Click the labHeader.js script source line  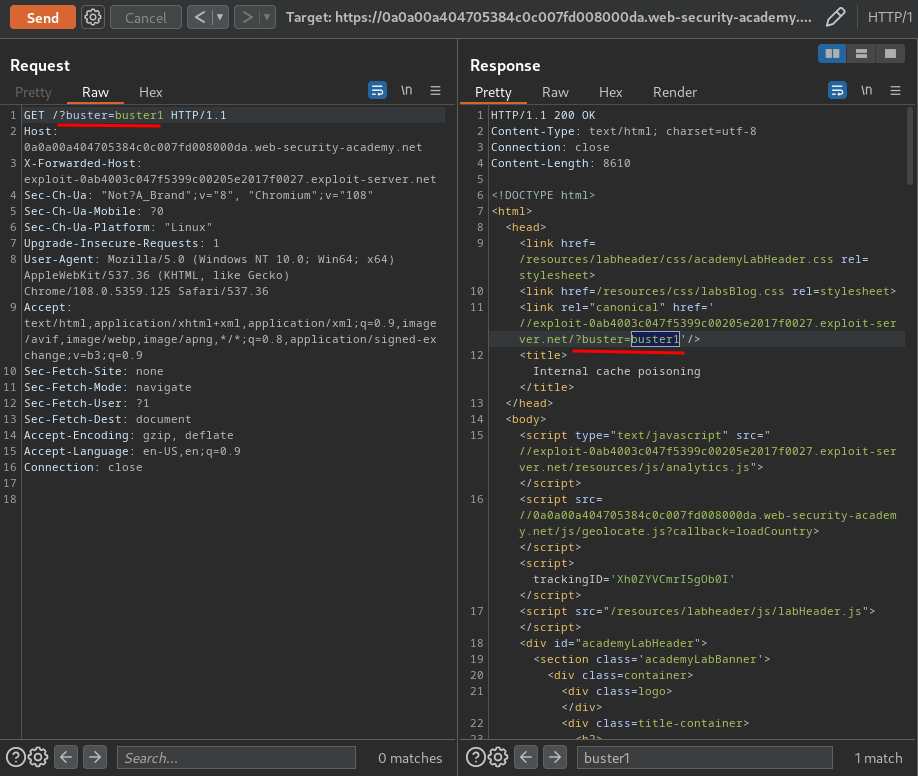(697, 611)
